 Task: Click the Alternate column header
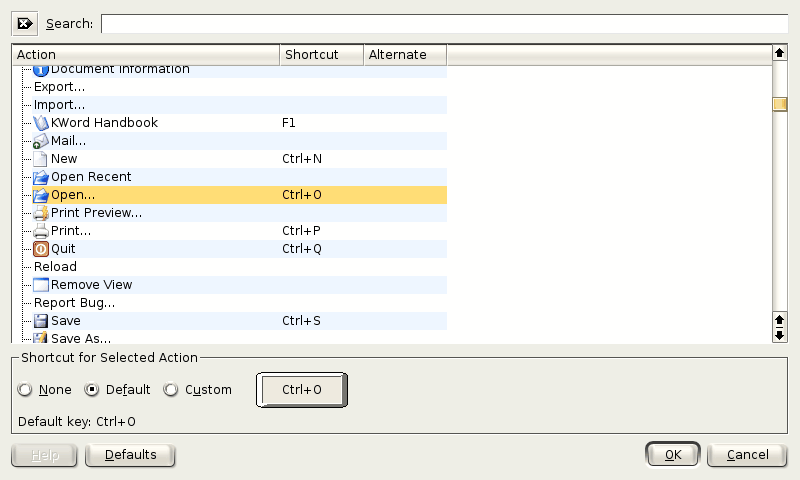(404, 55)
